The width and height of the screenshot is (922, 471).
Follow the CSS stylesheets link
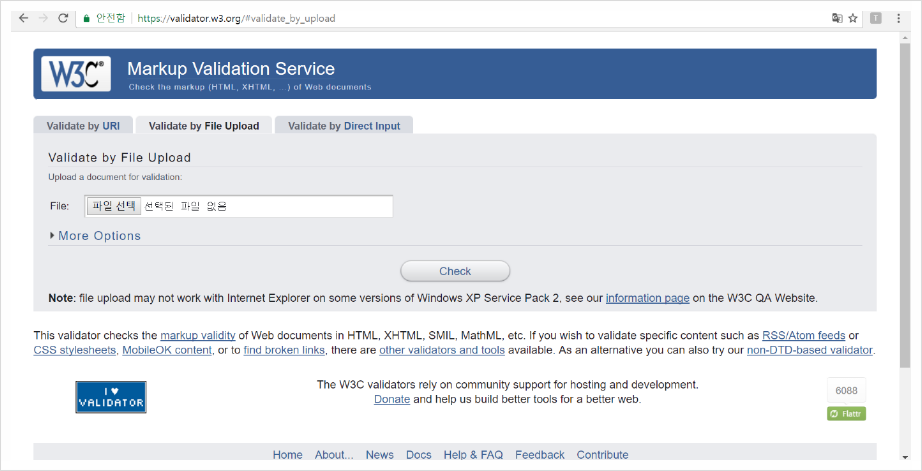point(75,350)
